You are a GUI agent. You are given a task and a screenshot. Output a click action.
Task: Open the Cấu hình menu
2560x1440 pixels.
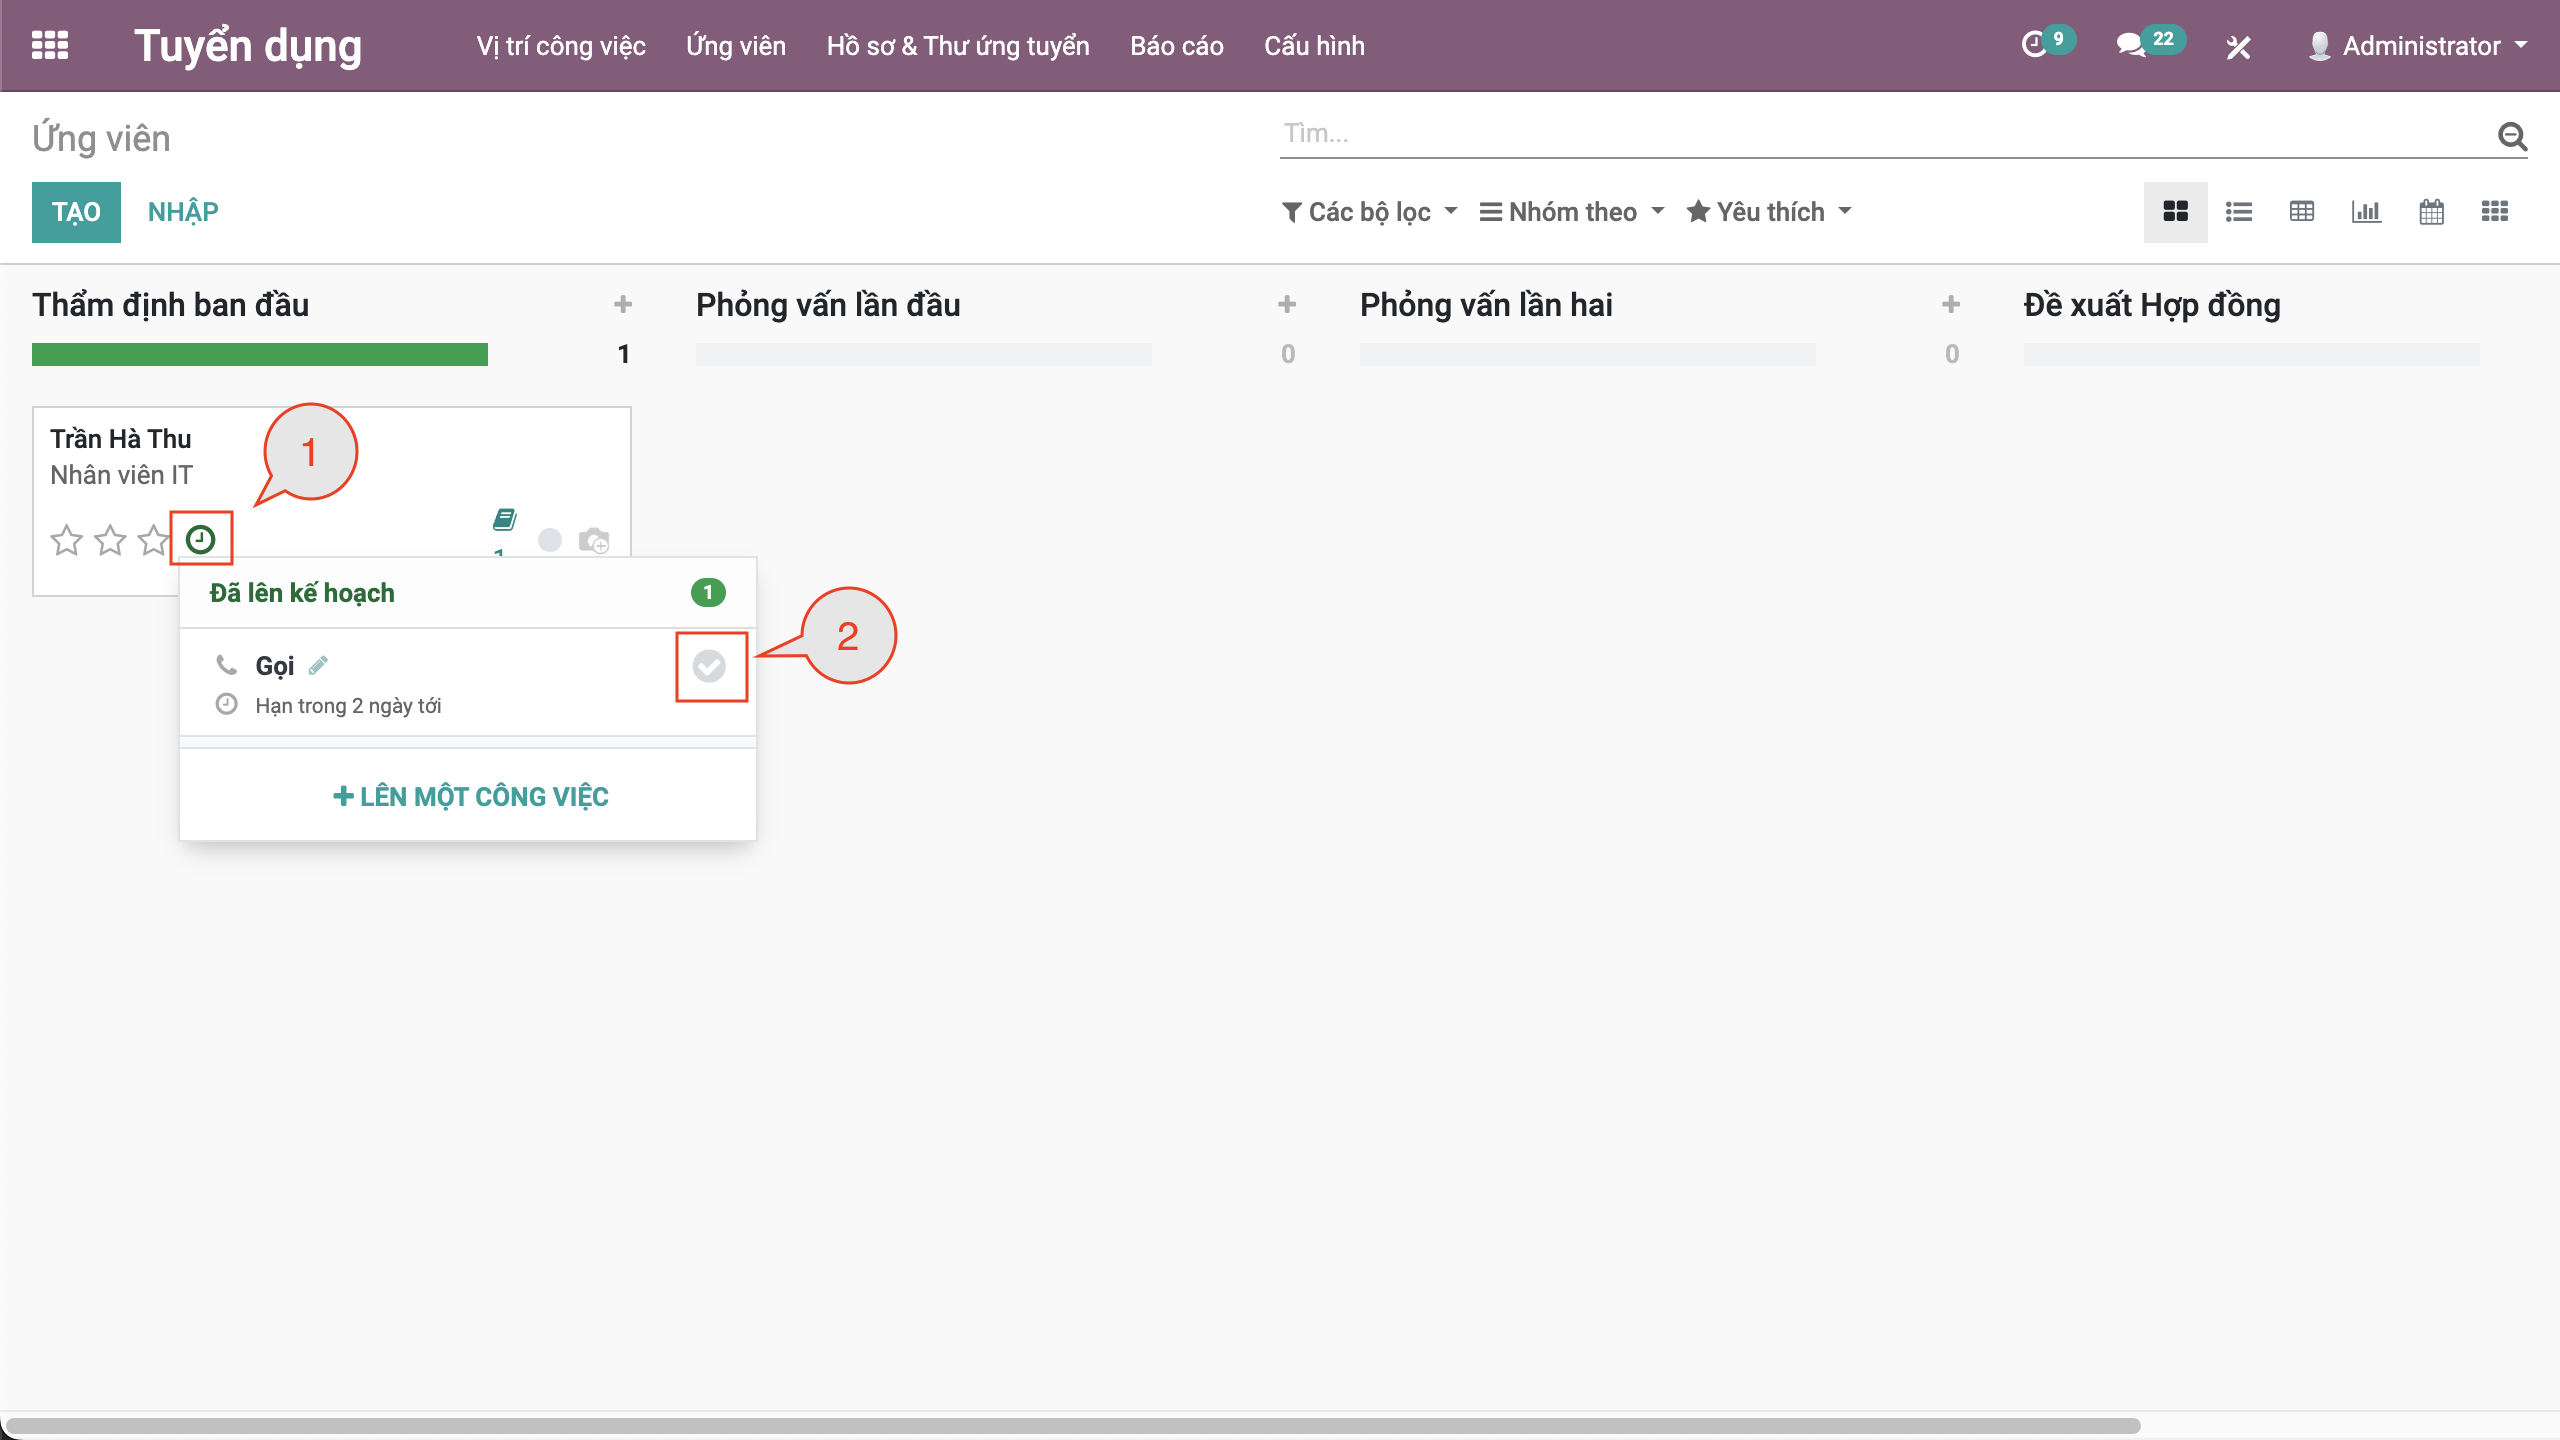click(x=1313, y=46)
